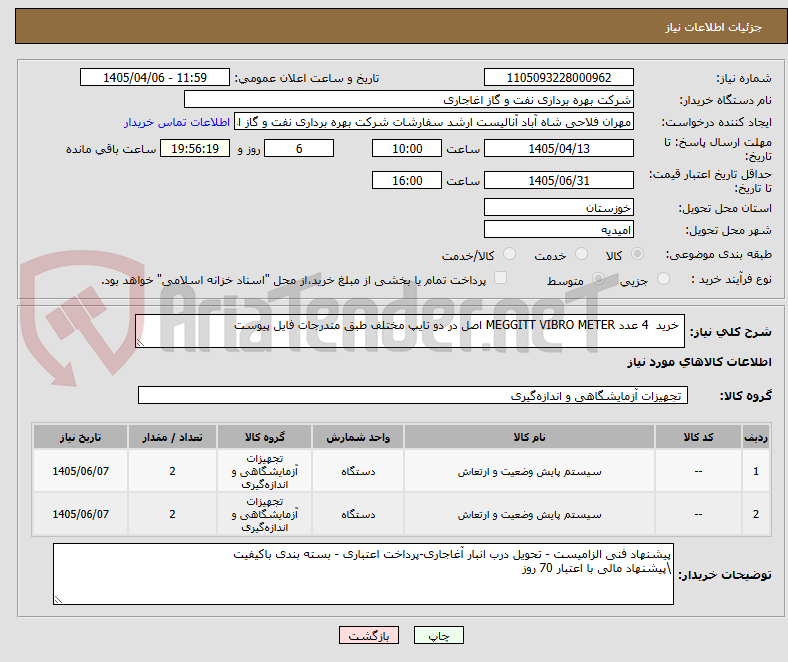Click the remaining days field showing 6
The height and width of the screenshot is (662, 788).
299,148
